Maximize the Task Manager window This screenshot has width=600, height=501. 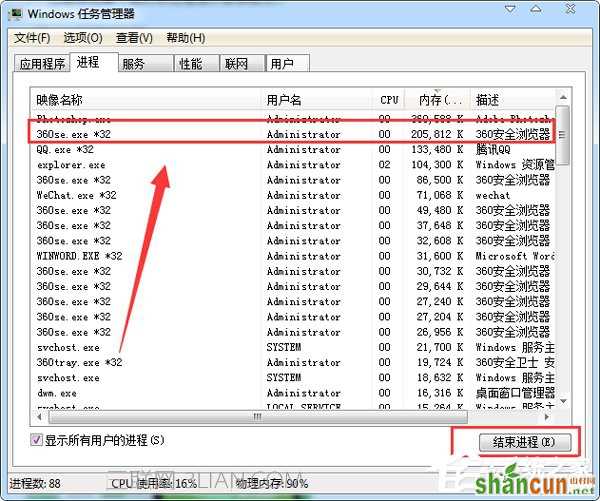tap(536, 8)
